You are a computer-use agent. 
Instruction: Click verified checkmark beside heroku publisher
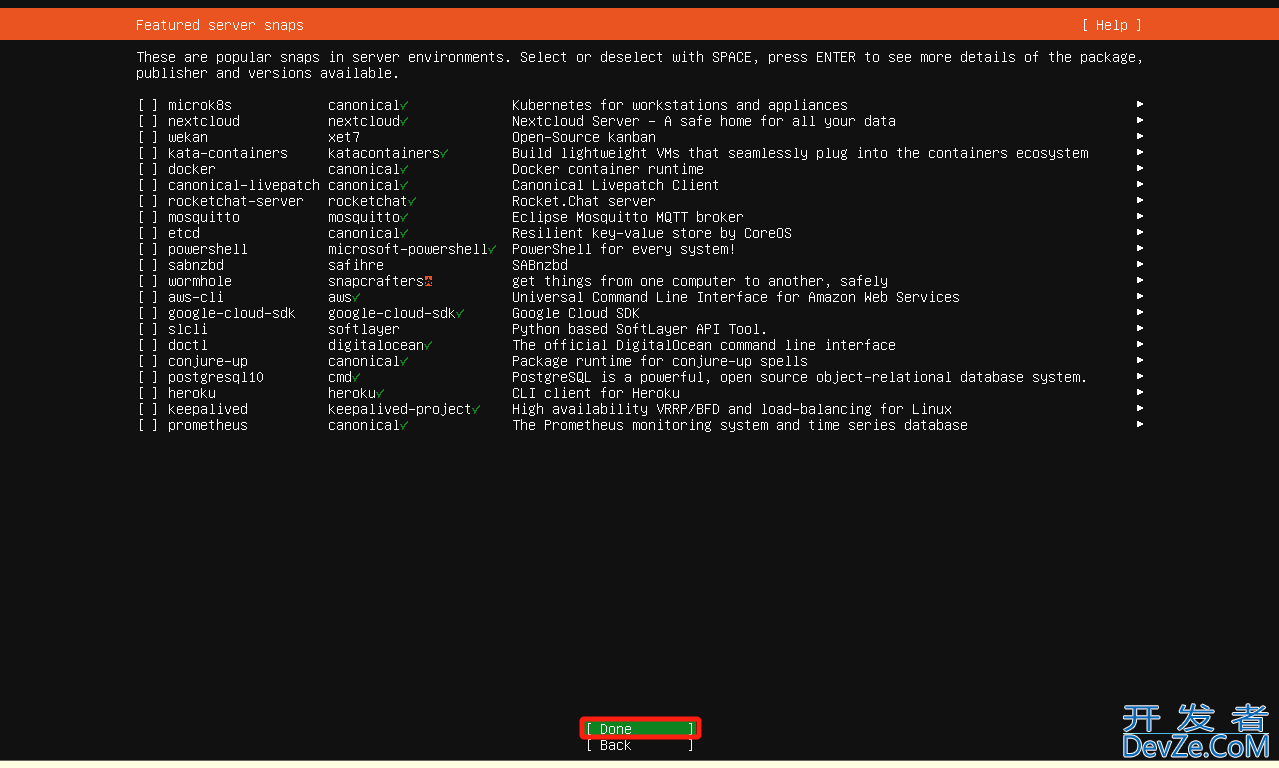click(380, 393)
